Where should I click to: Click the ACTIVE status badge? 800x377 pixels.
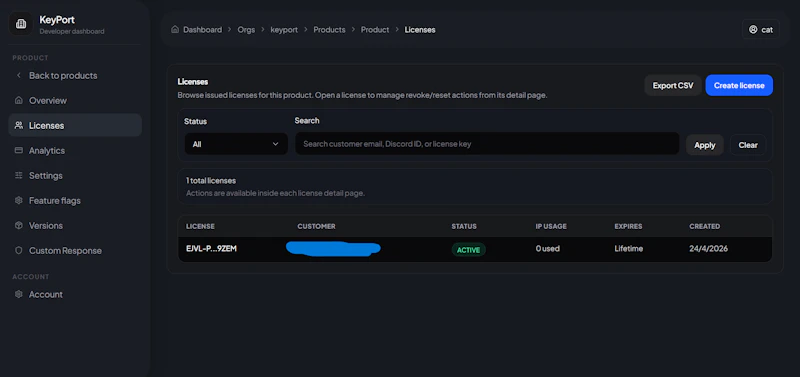[x=468, y=249]
